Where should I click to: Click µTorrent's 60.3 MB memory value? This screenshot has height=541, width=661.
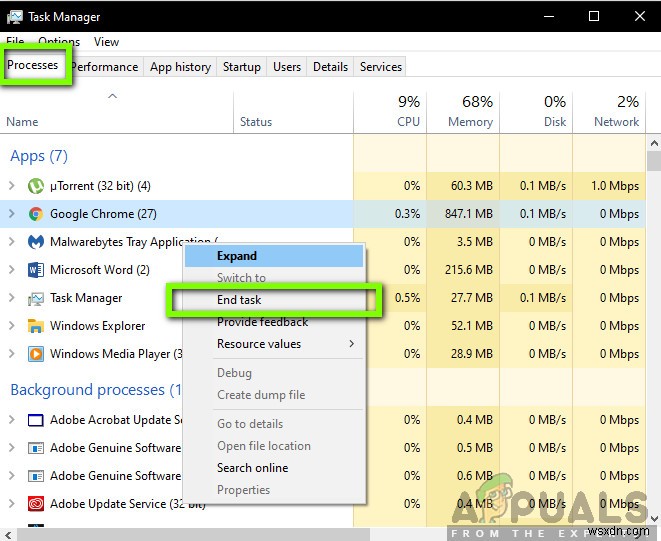pyautogui.click(x=472, y=186)
